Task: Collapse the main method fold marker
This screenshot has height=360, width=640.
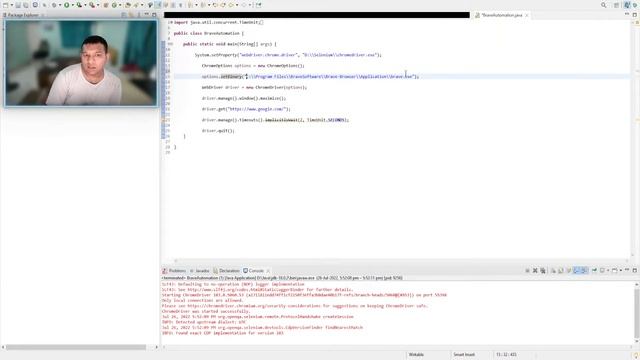Action: 170,44
